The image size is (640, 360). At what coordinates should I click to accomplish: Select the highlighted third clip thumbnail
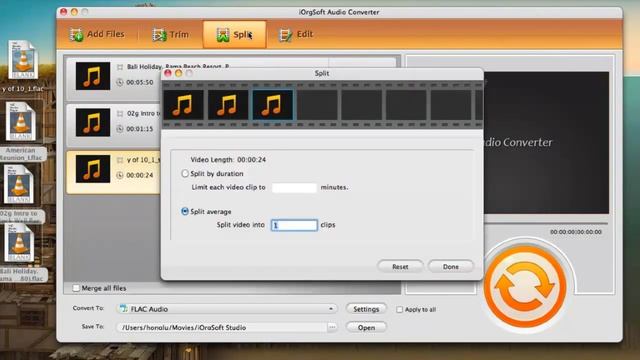[273, 105]
